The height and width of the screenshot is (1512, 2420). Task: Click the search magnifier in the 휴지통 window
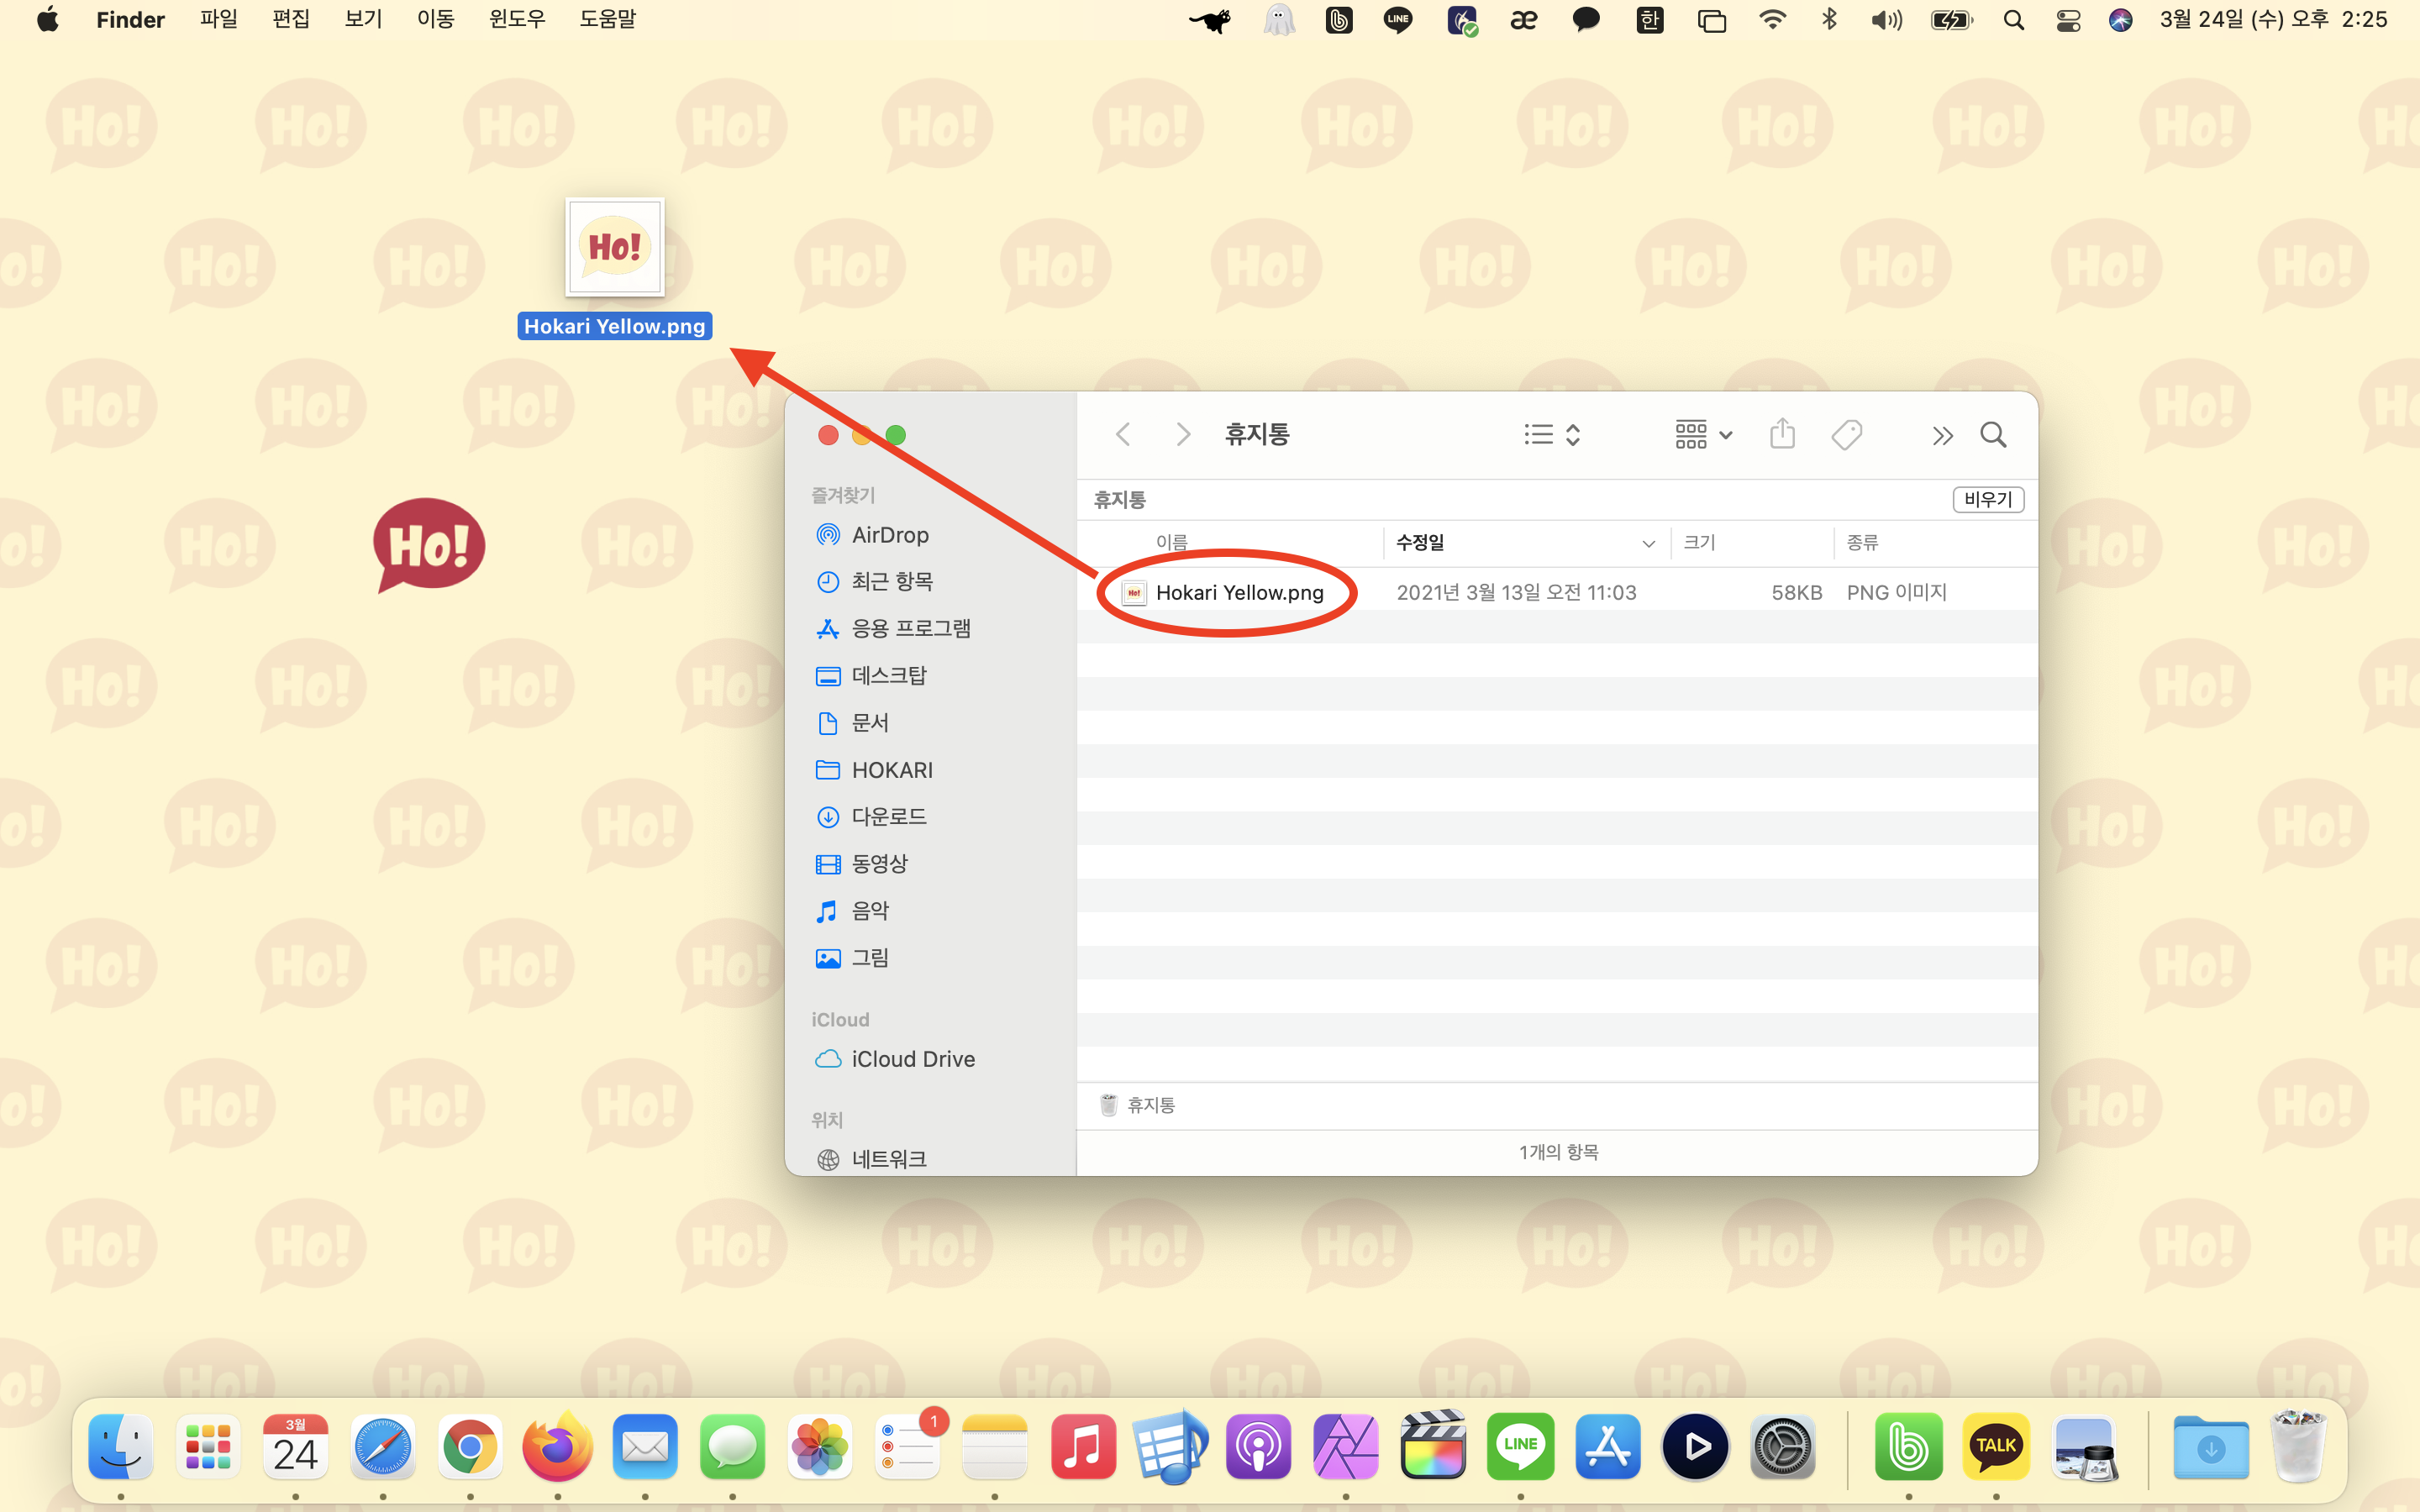point(1993,435)
